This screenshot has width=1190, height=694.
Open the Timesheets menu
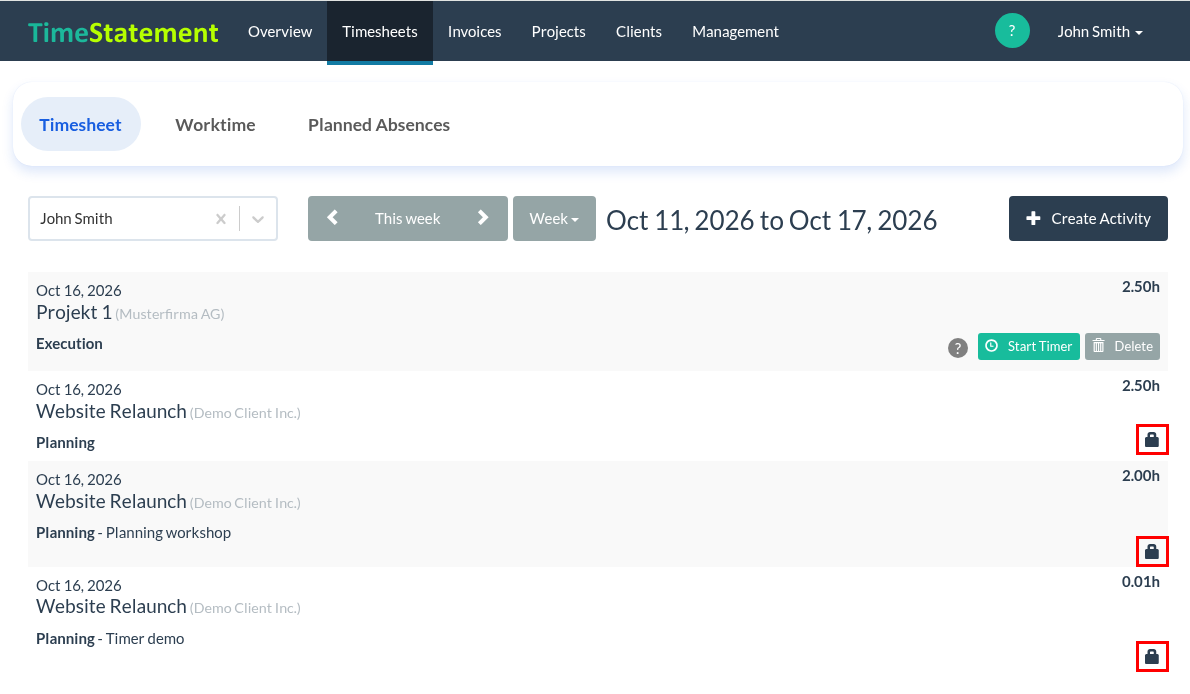point(379,32)
